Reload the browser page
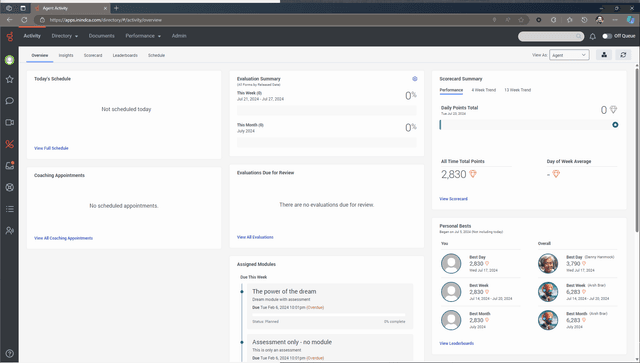The image size is (640, 363). tap(24, 20)
